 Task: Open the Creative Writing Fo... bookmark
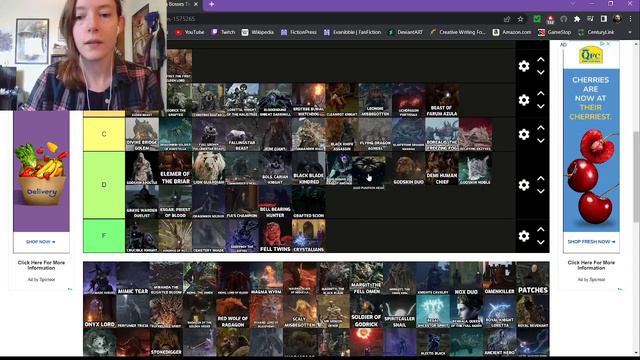457,32
